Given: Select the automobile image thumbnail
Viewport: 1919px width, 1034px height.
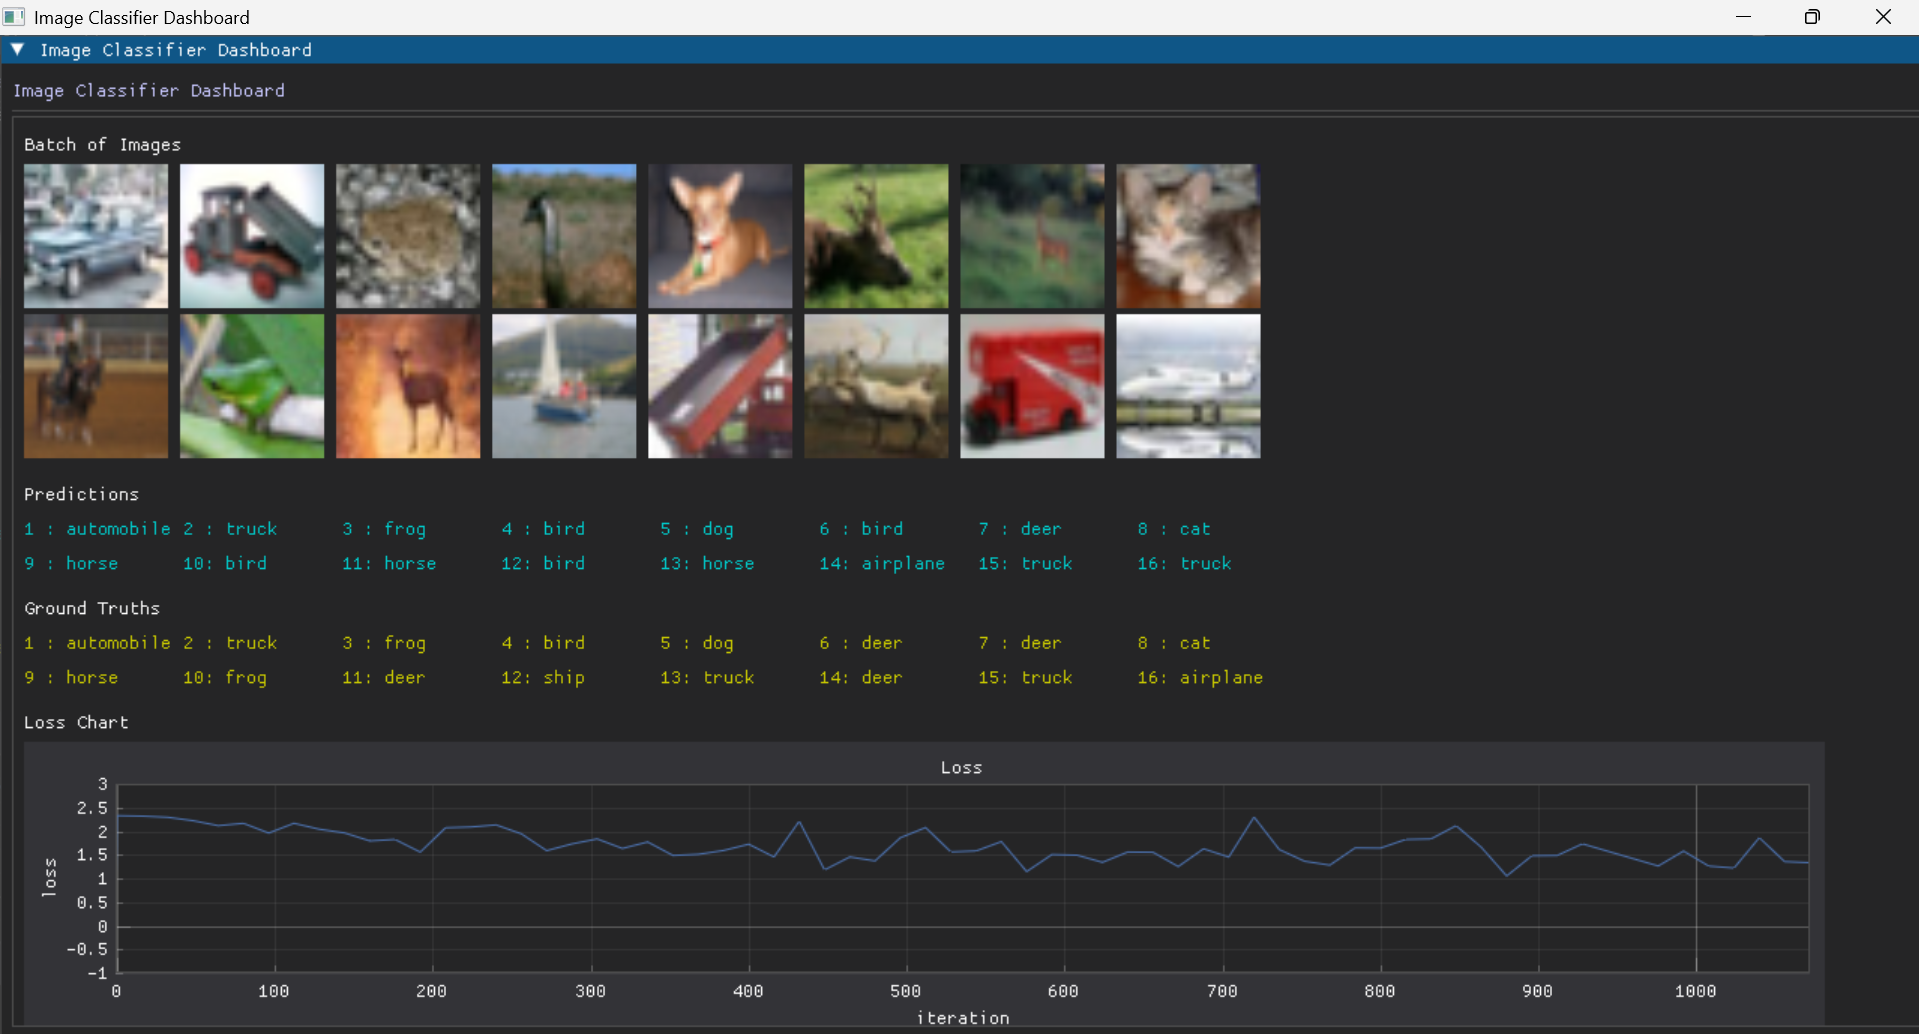Looking at the screenshot, I should click(x=95, y=236).
